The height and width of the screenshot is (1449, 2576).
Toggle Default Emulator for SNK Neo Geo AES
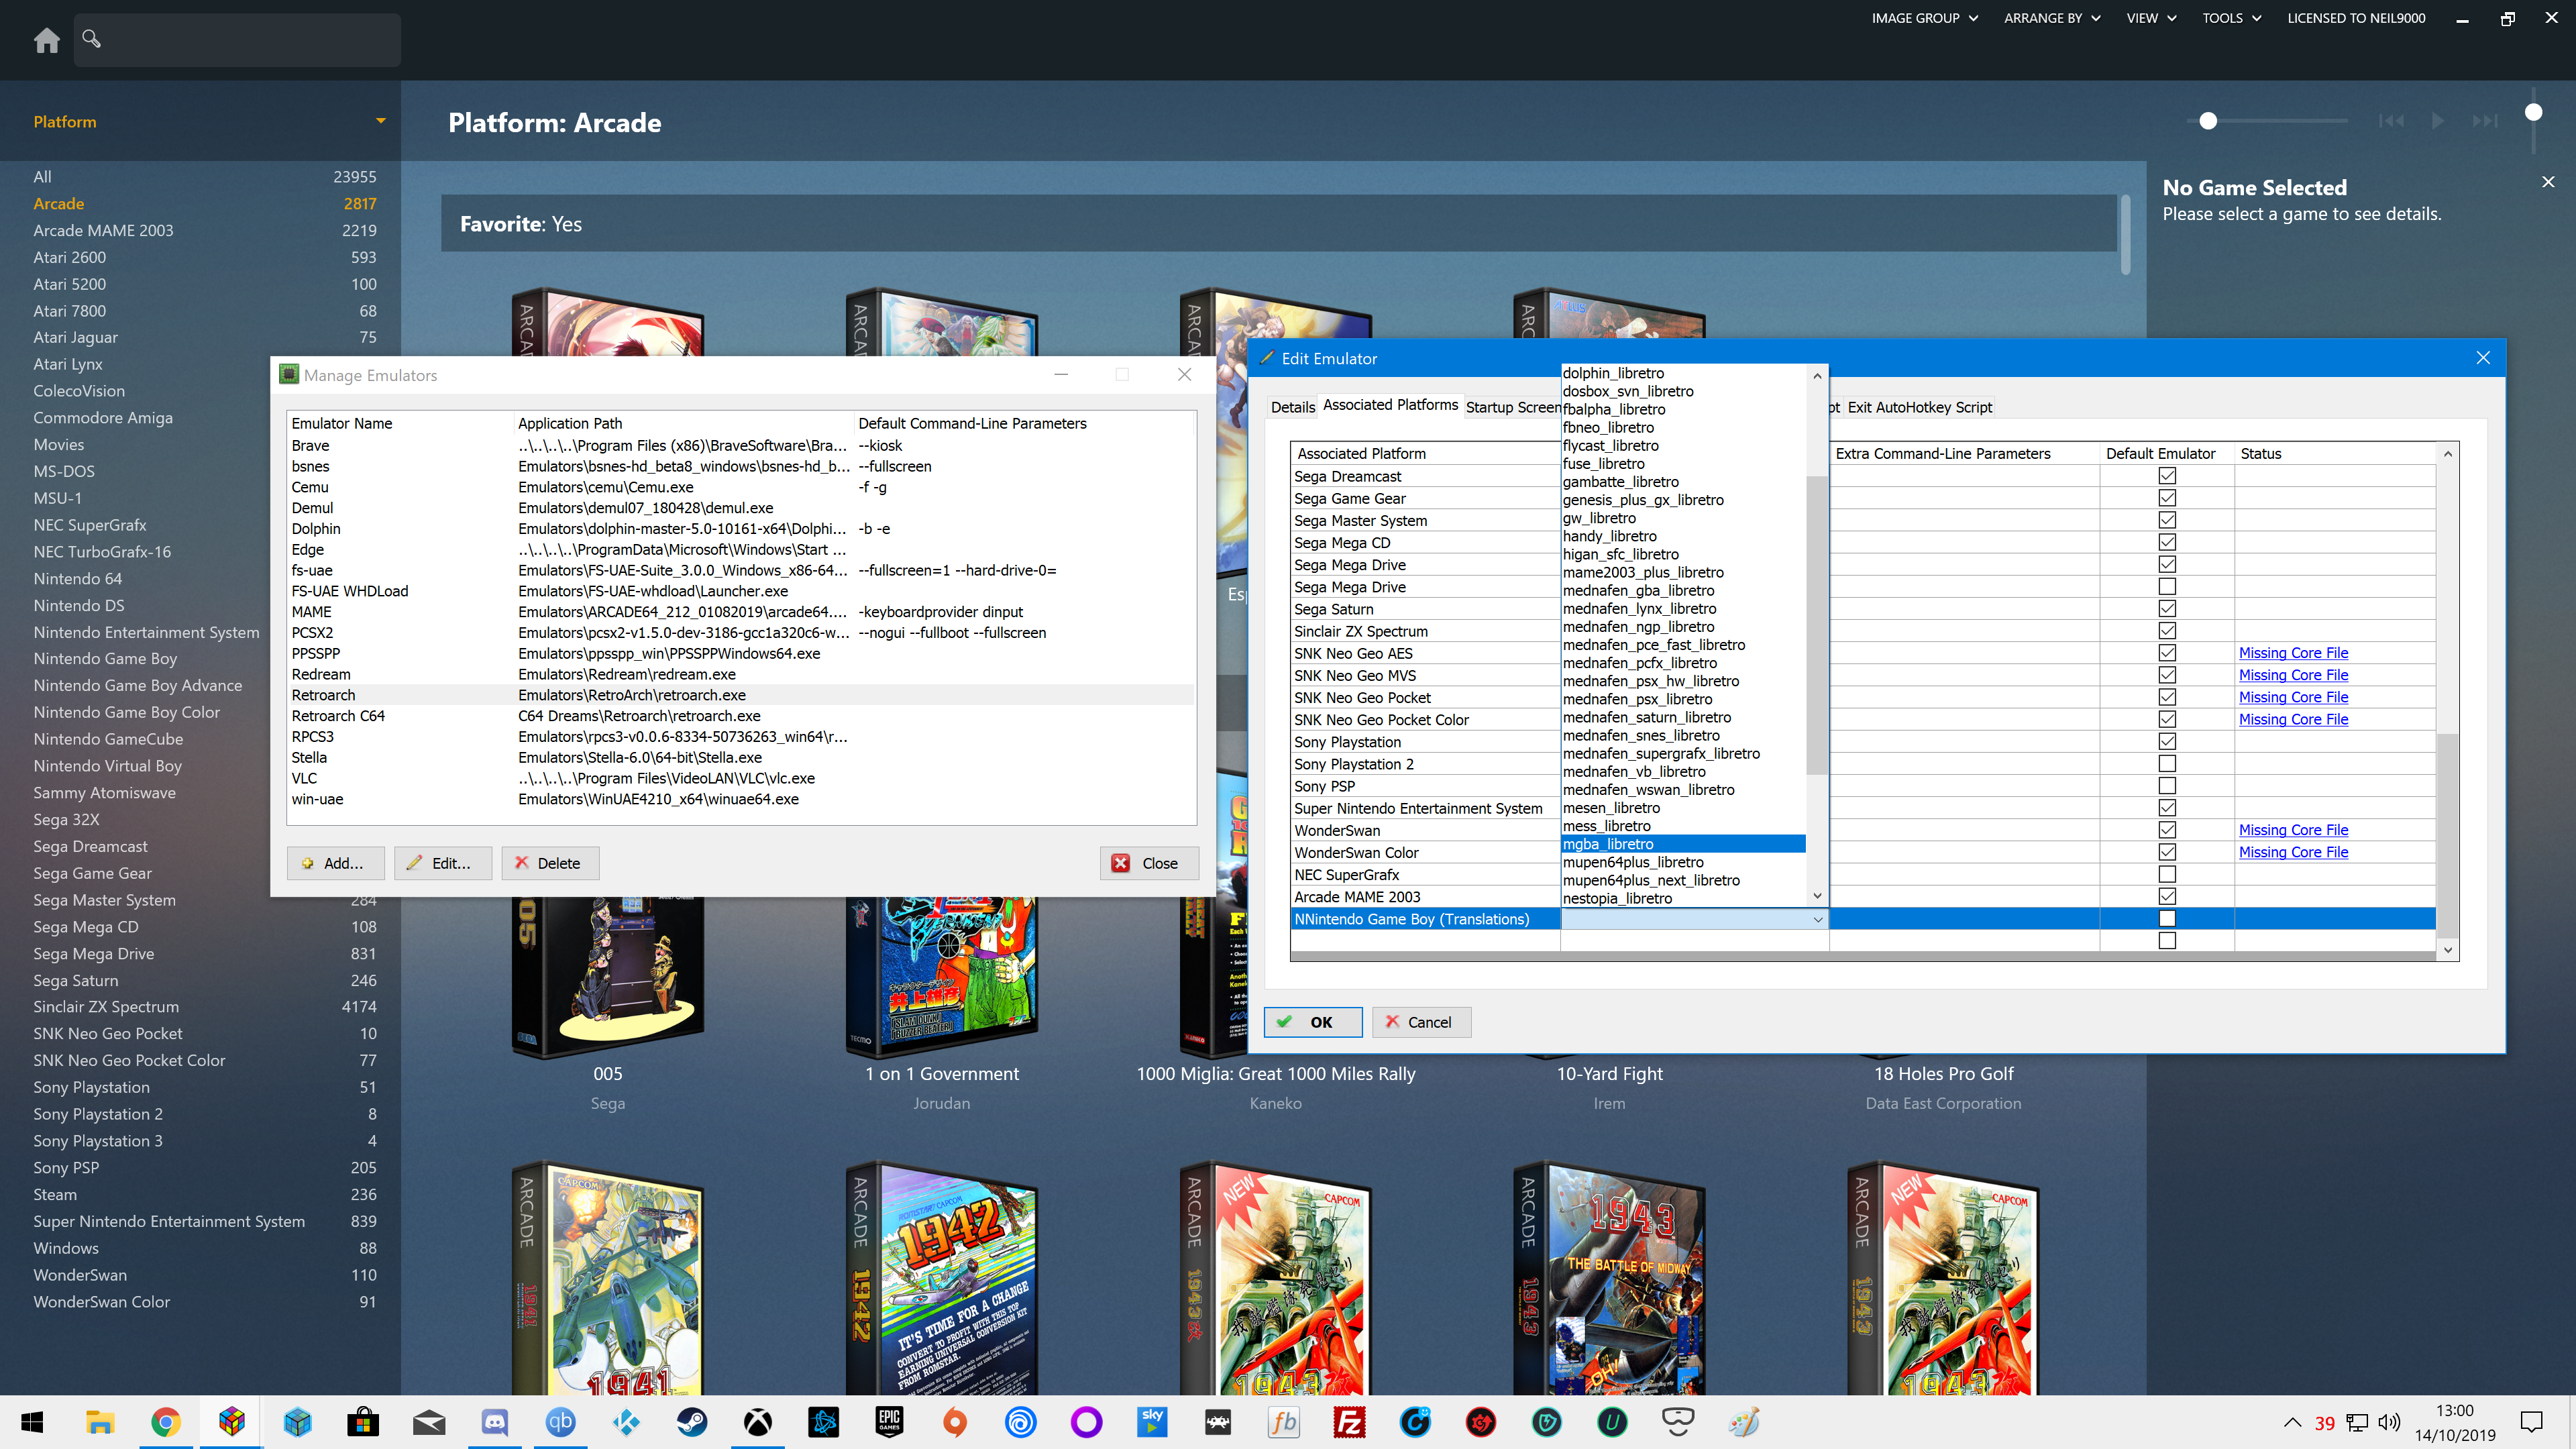tap(2167, 653)
